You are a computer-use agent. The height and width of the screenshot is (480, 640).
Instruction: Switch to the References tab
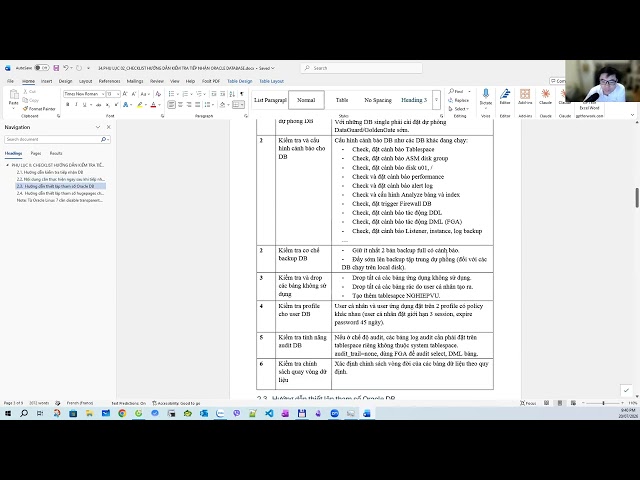point(109,81)
